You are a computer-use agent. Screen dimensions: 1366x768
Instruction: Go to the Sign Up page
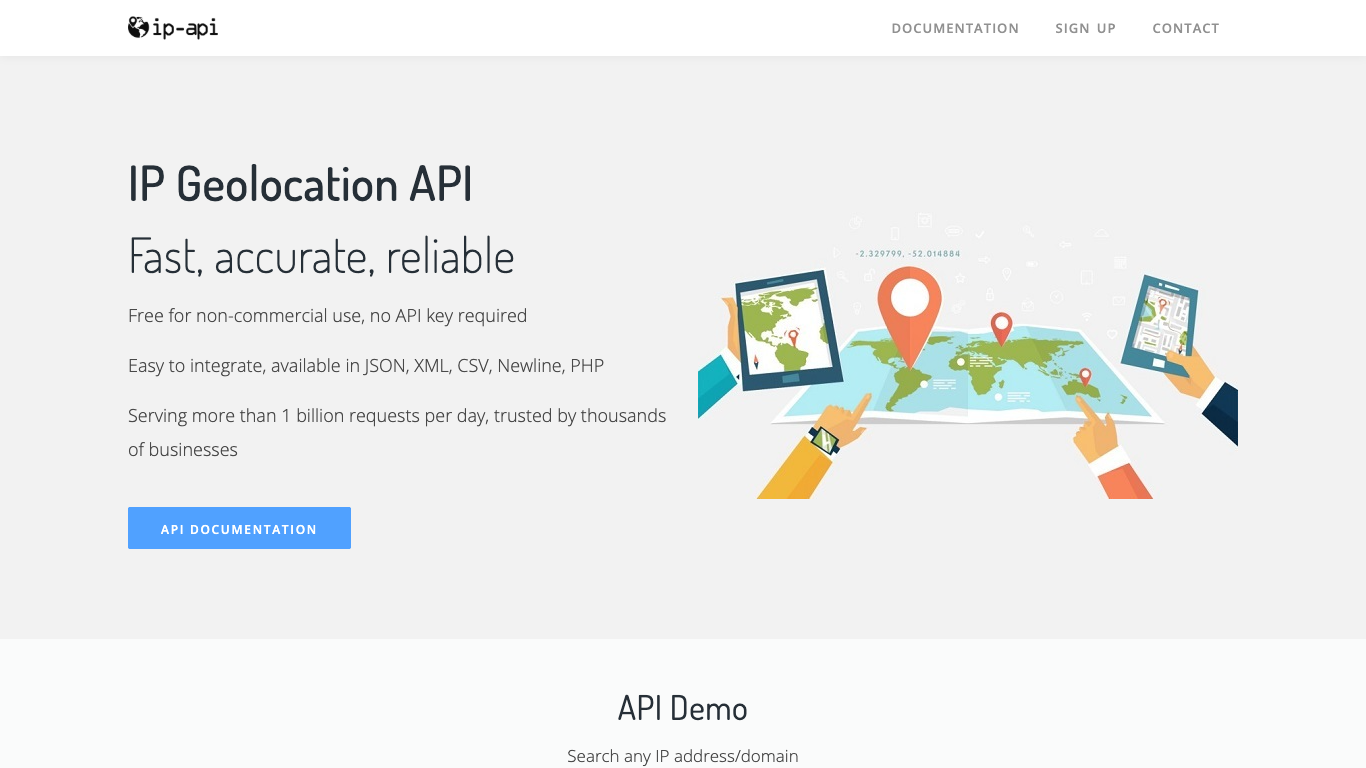point(1085,28)
